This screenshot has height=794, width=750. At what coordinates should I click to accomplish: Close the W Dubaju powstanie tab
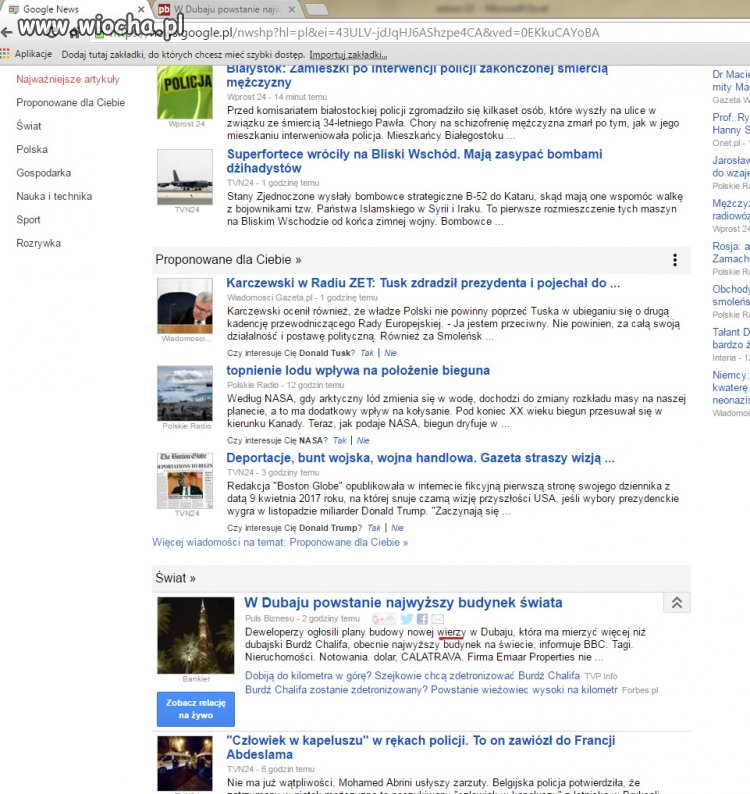292,9
